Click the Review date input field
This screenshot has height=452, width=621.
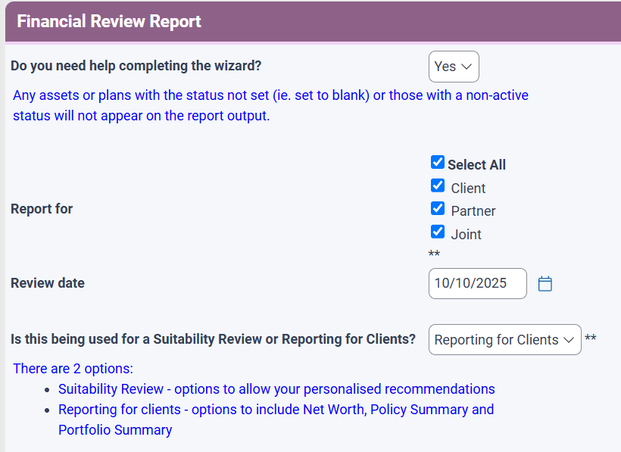coord(477,284)
